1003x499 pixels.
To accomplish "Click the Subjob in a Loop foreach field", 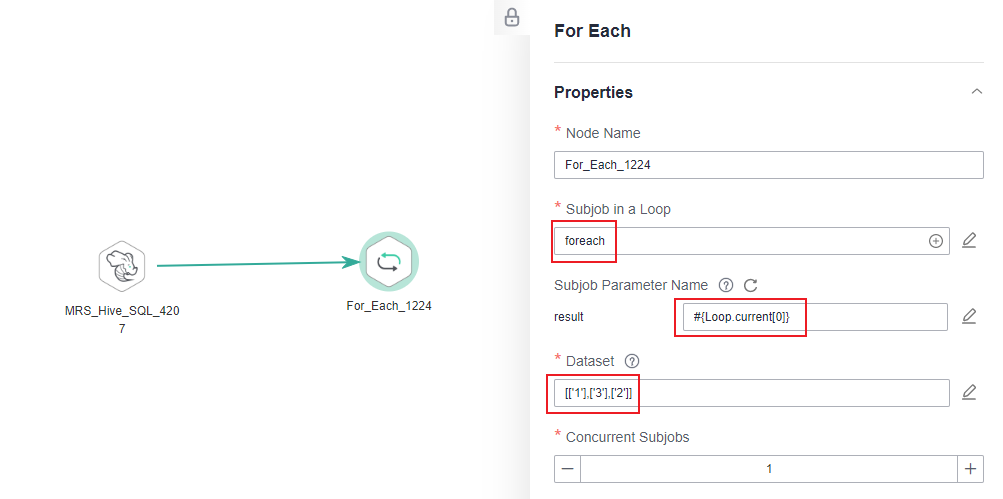I will (740, 241).
